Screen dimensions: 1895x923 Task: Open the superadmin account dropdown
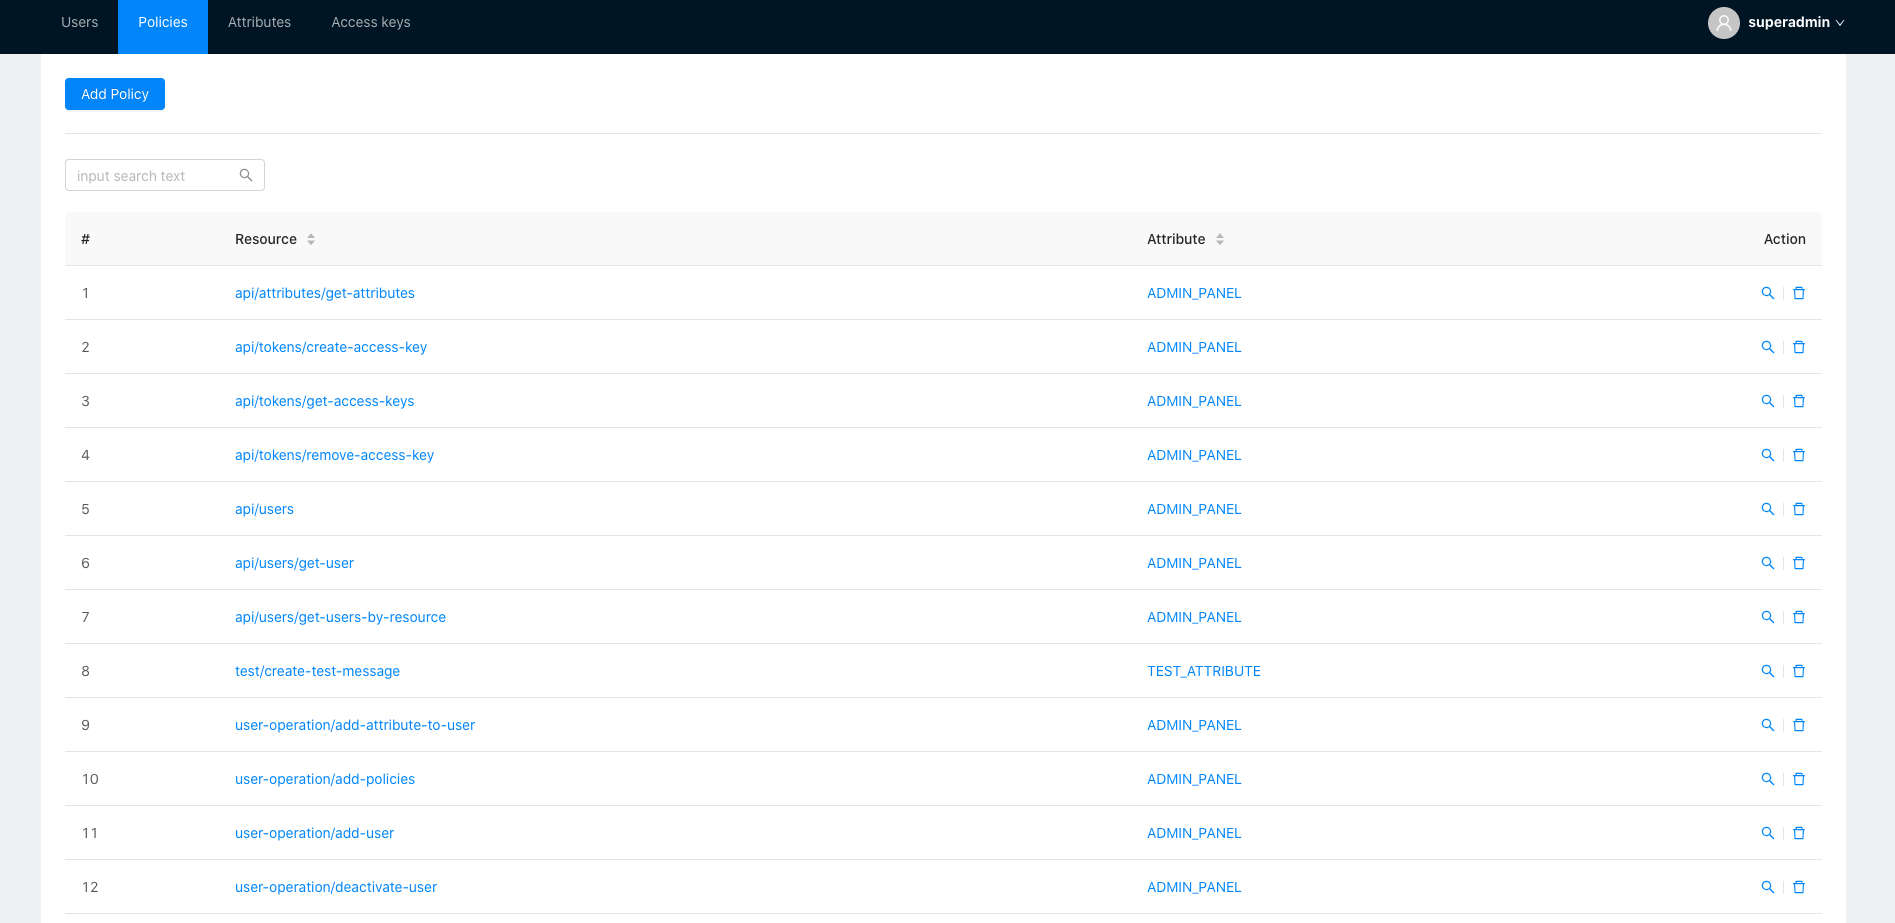click(x=1796, y=22)
